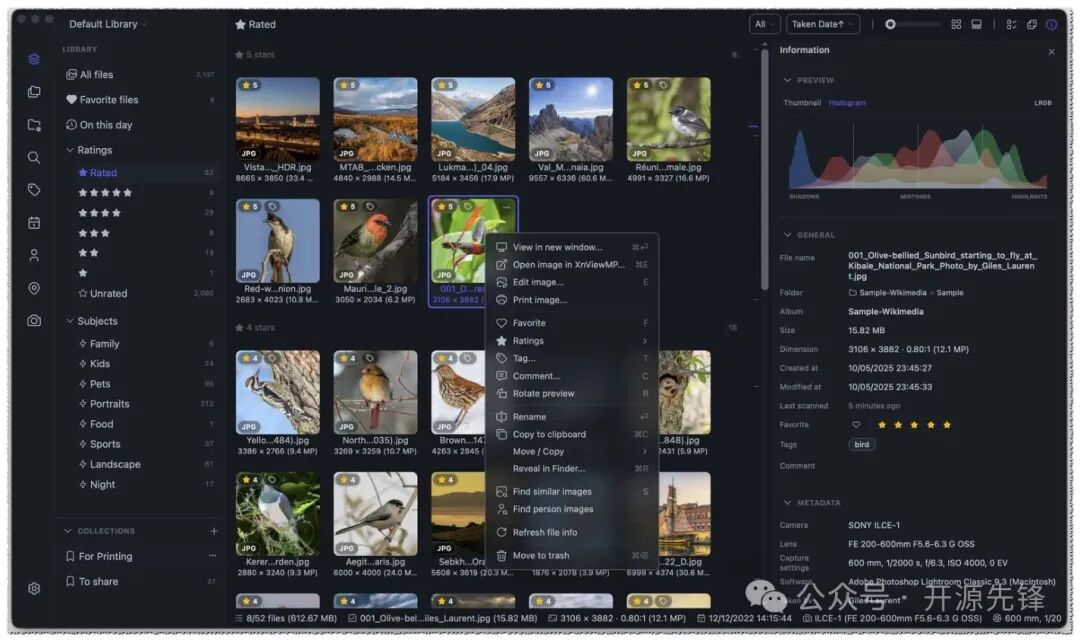Choose Refresh file info
The width and height of the screenshot is (1080, 641).
click(x=572, y=532)
